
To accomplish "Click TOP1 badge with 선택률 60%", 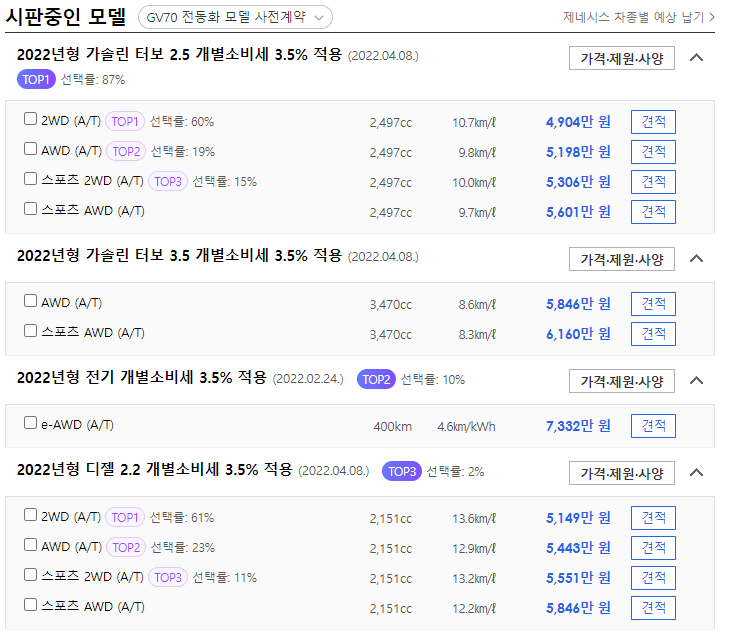I will click(x=125, y=122).
